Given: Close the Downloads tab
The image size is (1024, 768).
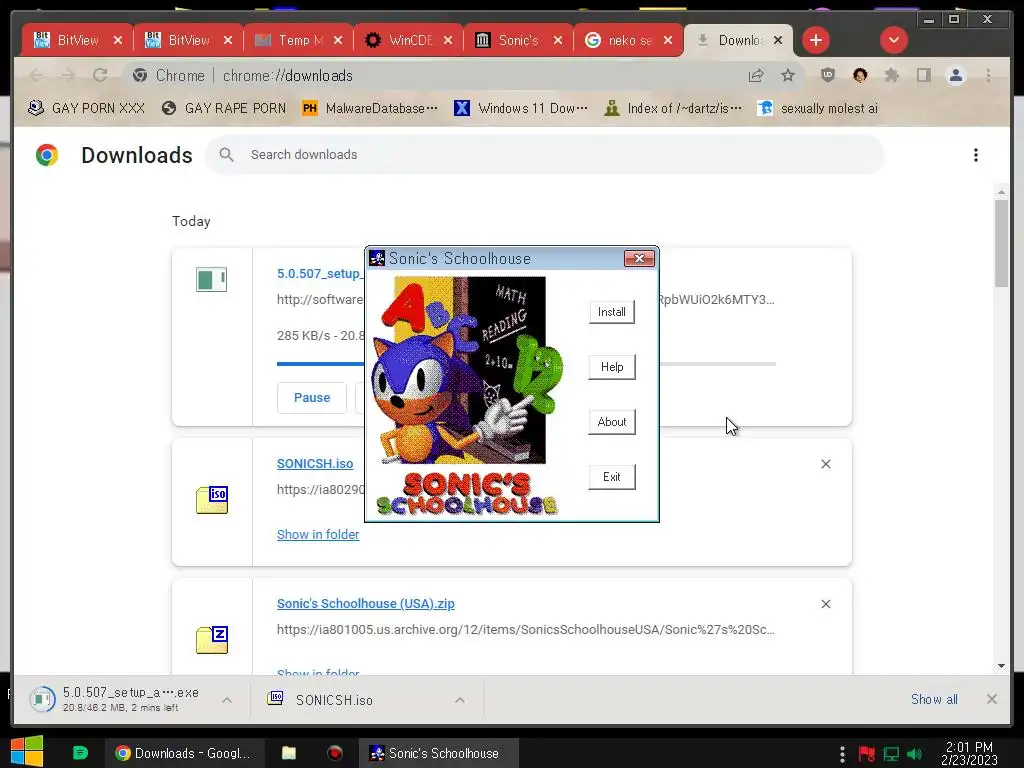Looking at the screenshot, I should (x=778, y=40).
